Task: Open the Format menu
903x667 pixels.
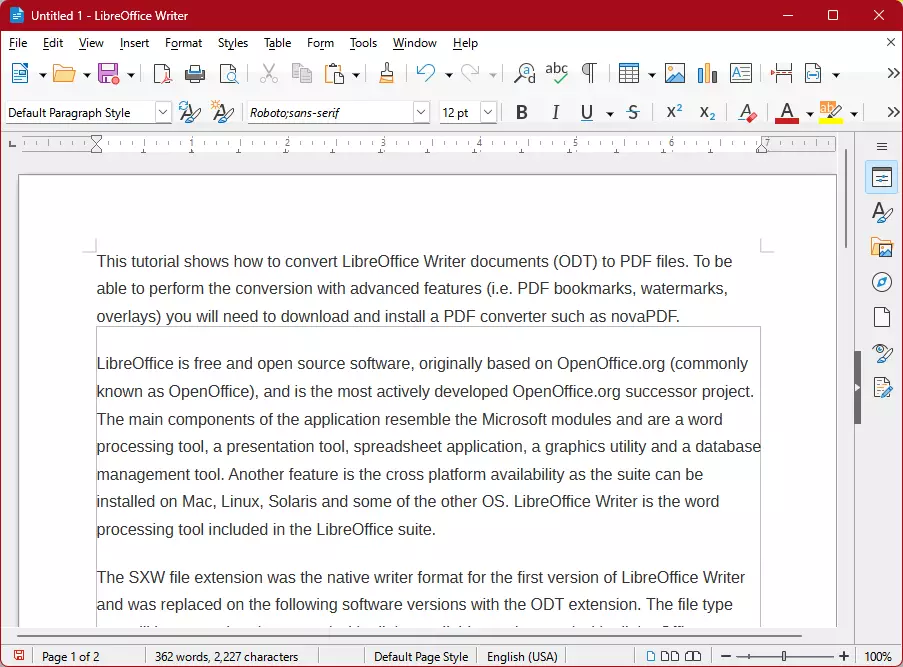Action: (x=183, y=43)
